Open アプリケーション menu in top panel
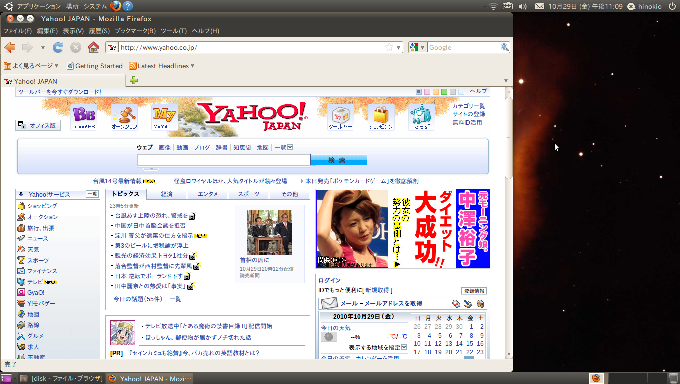680x384 pixels. pos(39,6)
